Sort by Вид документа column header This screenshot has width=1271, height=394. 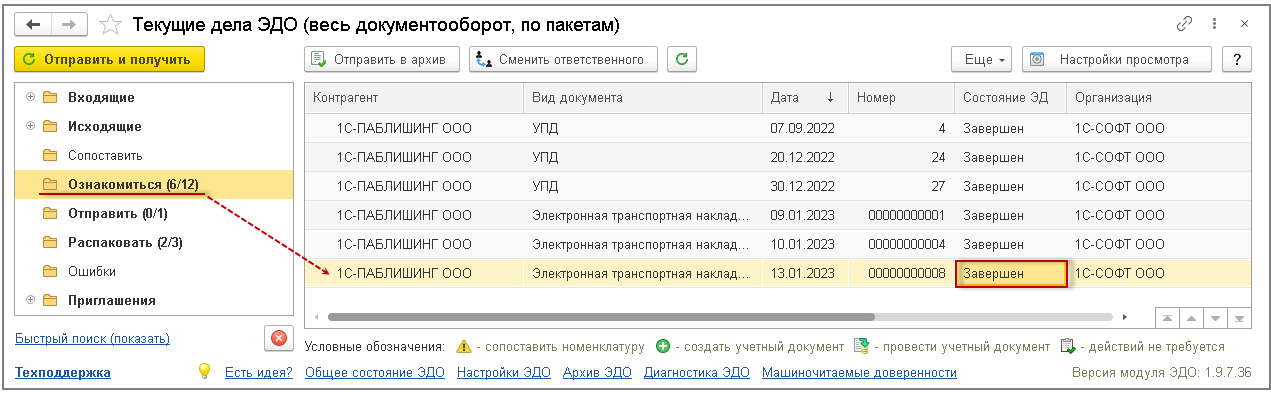[x=642, y=97]
